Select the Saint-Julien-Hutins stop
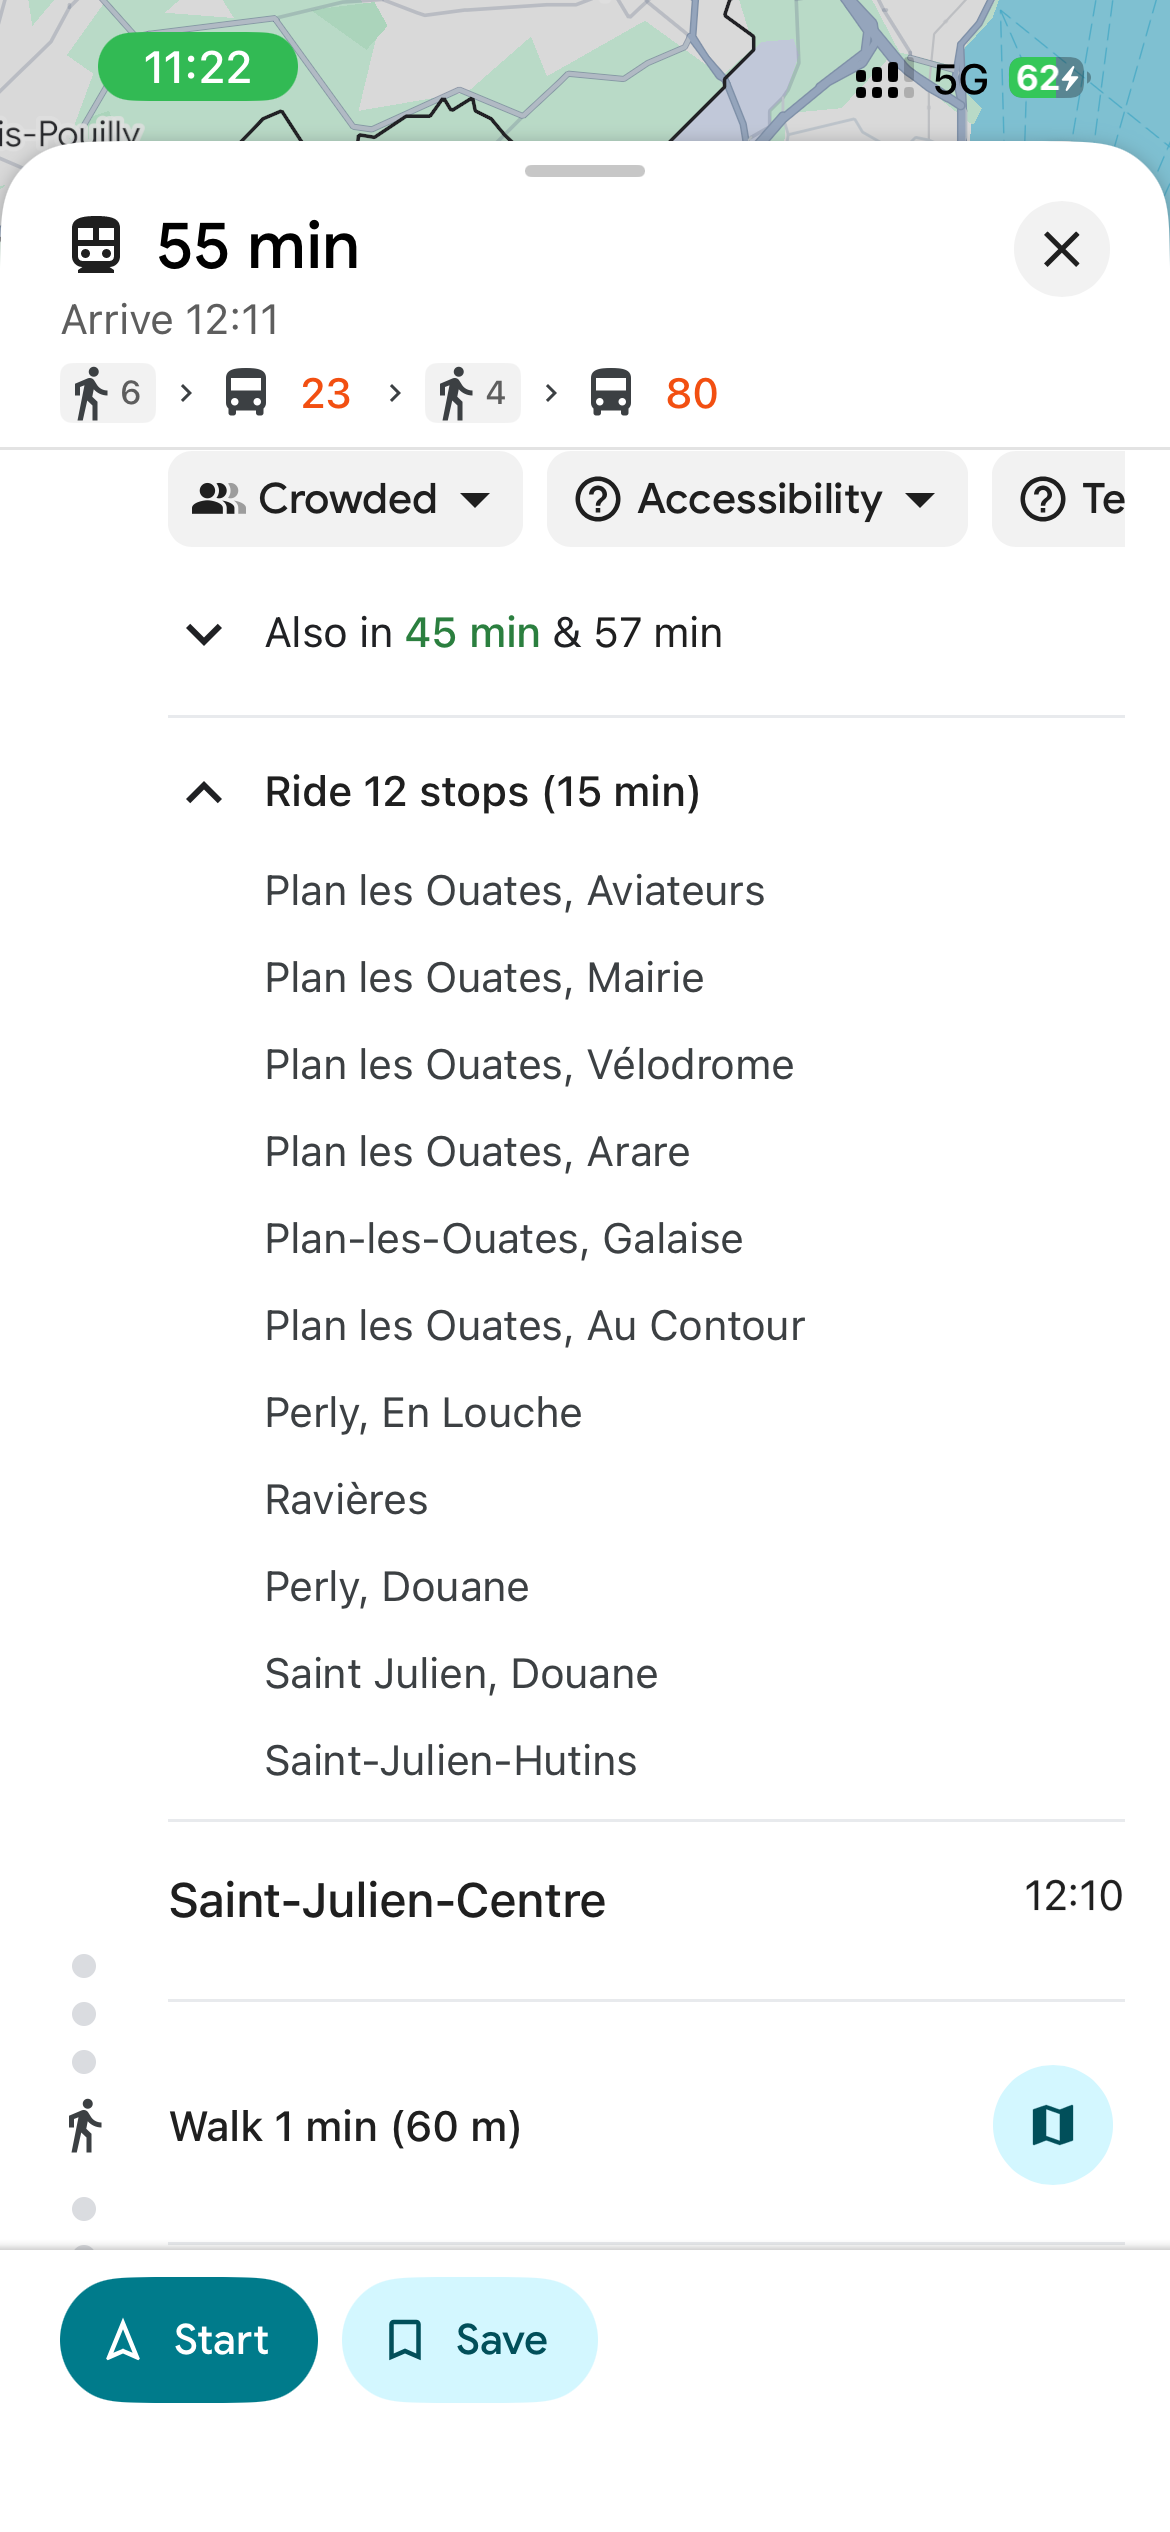 (x=451, y=1761)
